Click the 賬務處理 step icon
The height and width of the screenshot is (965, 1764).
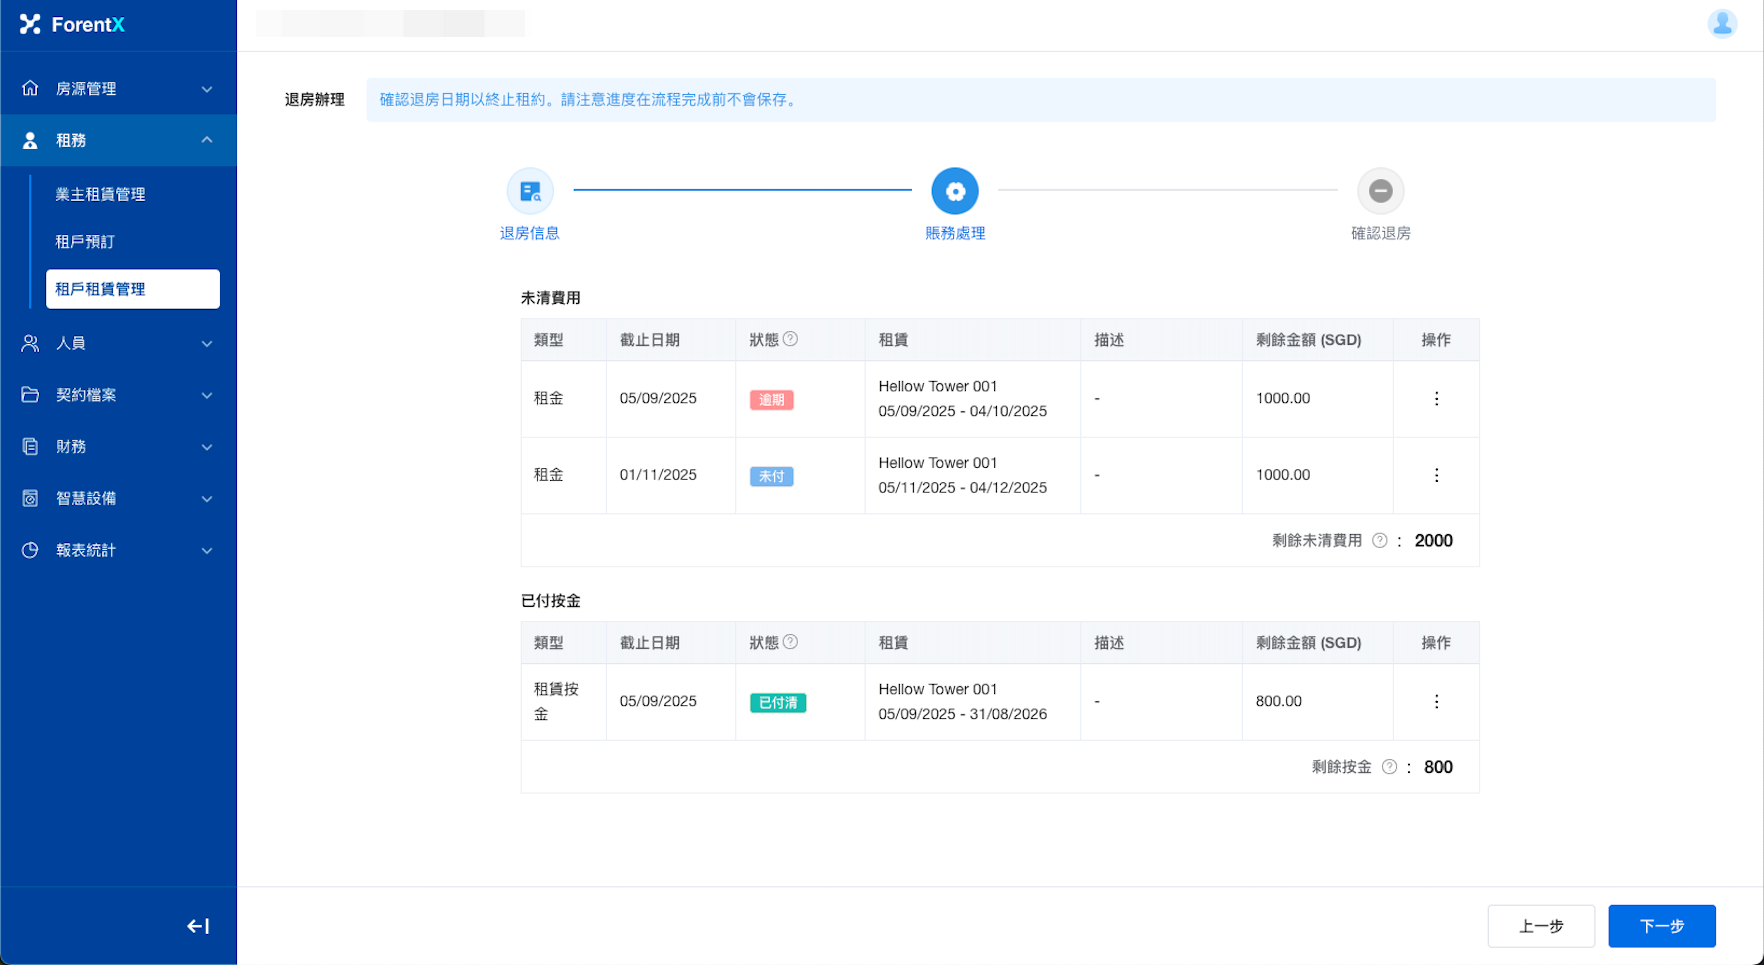point(955,191)
